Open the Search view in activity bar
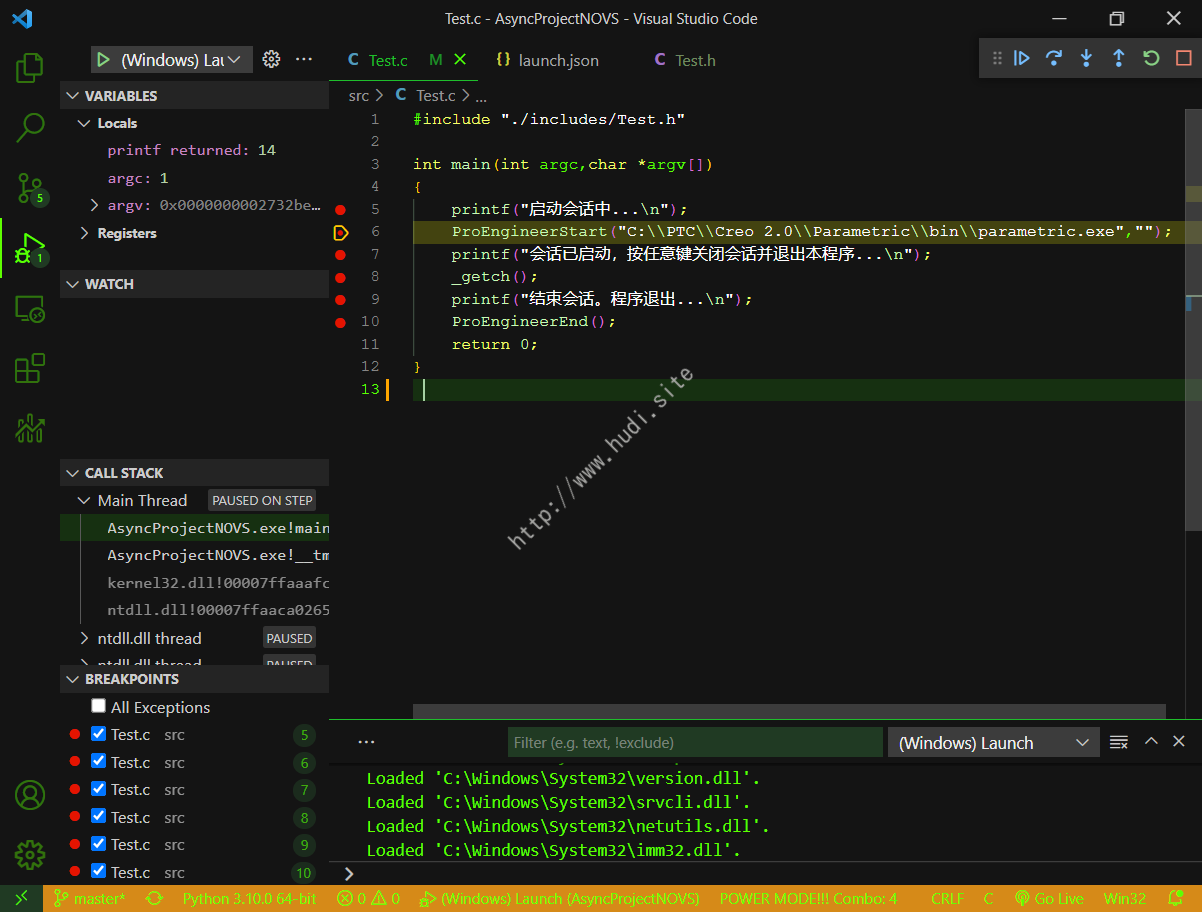1202x912 pixels. [x=30, y=127]
